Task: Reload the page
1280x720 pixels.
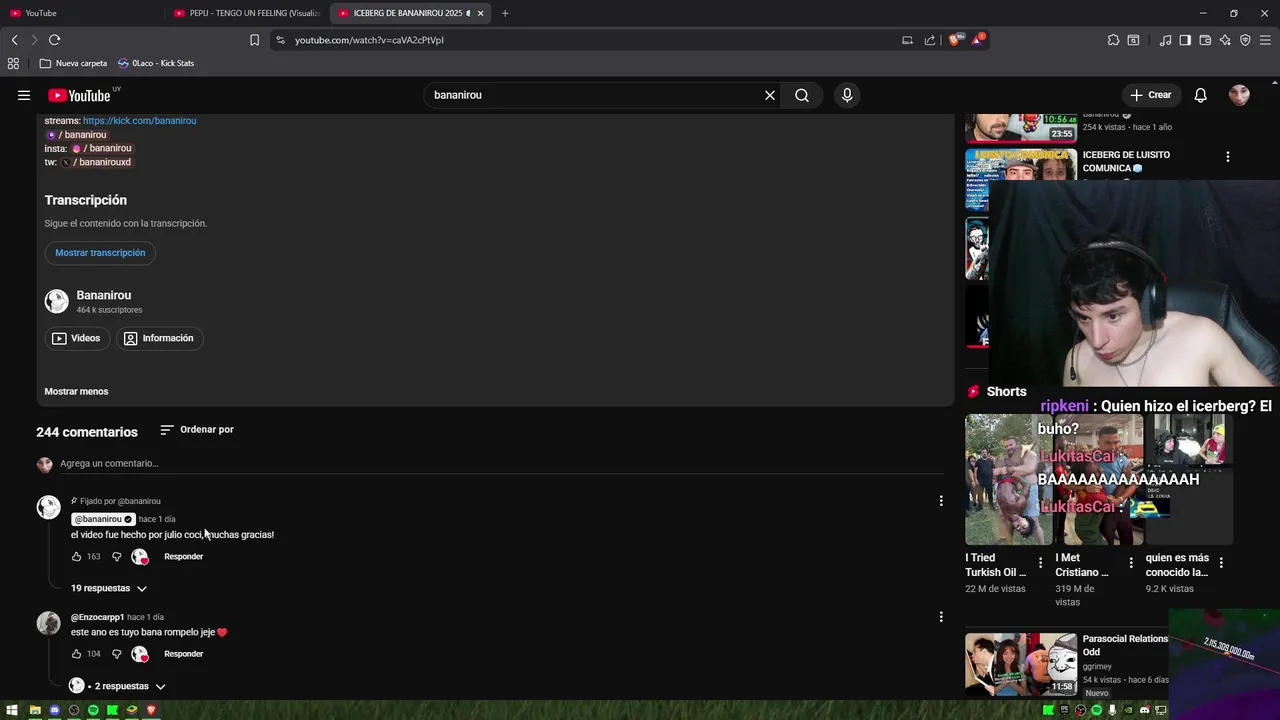Action: 54,40
